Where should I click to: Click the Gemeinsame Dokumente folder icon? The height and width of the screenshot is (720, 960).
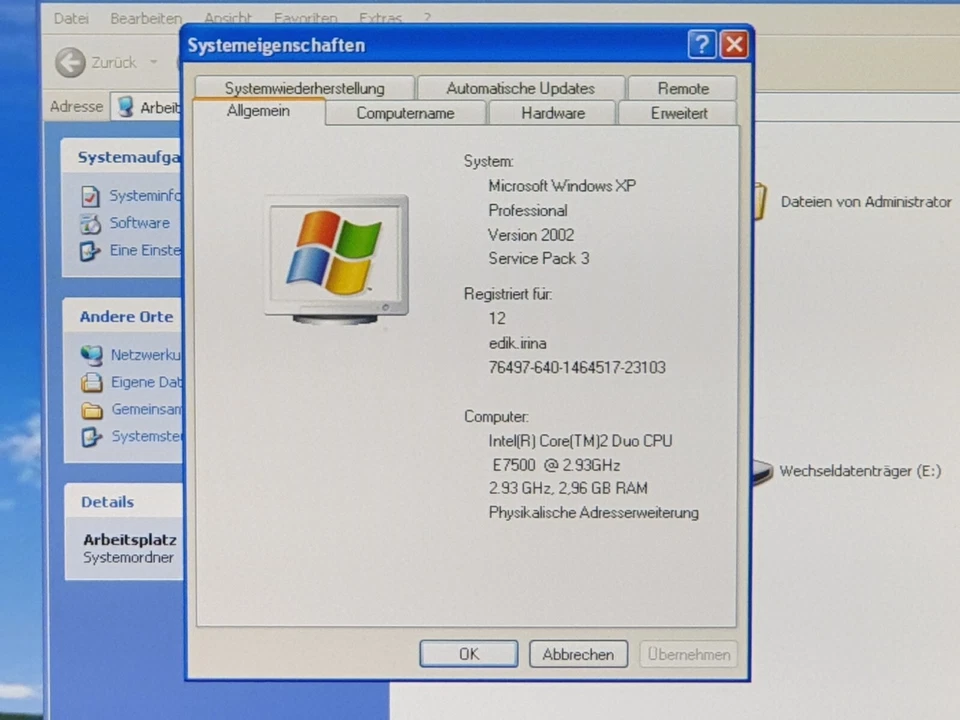[x=92, y=410]
